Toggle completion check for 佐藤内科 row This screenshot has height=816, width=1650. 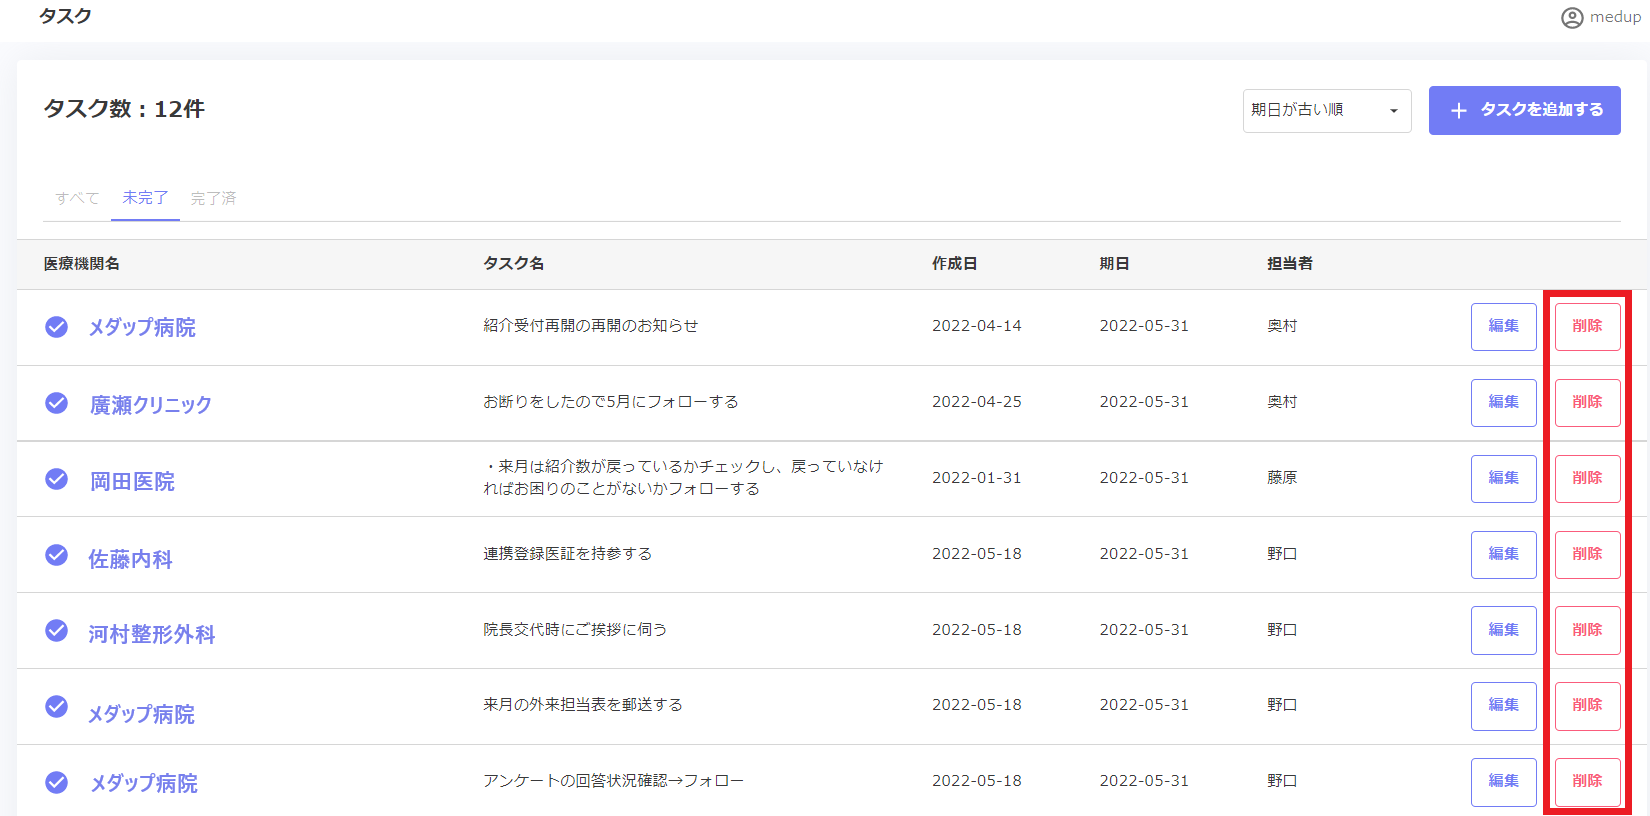tap(57, 554)
